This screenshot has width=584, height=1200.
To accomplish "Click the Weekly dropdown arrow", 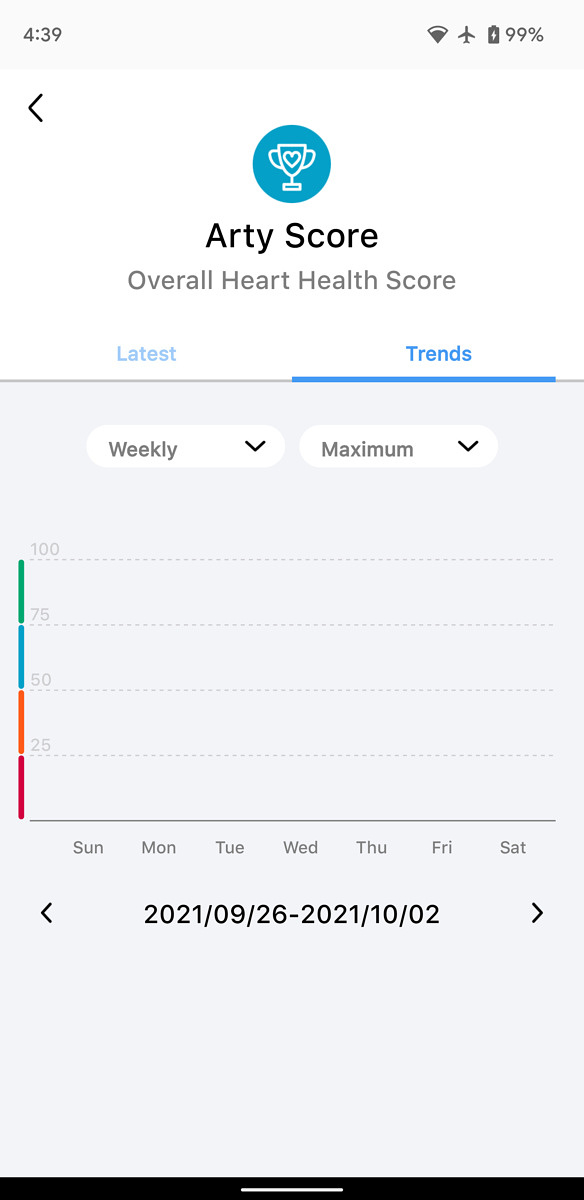I will pos(255,446).
